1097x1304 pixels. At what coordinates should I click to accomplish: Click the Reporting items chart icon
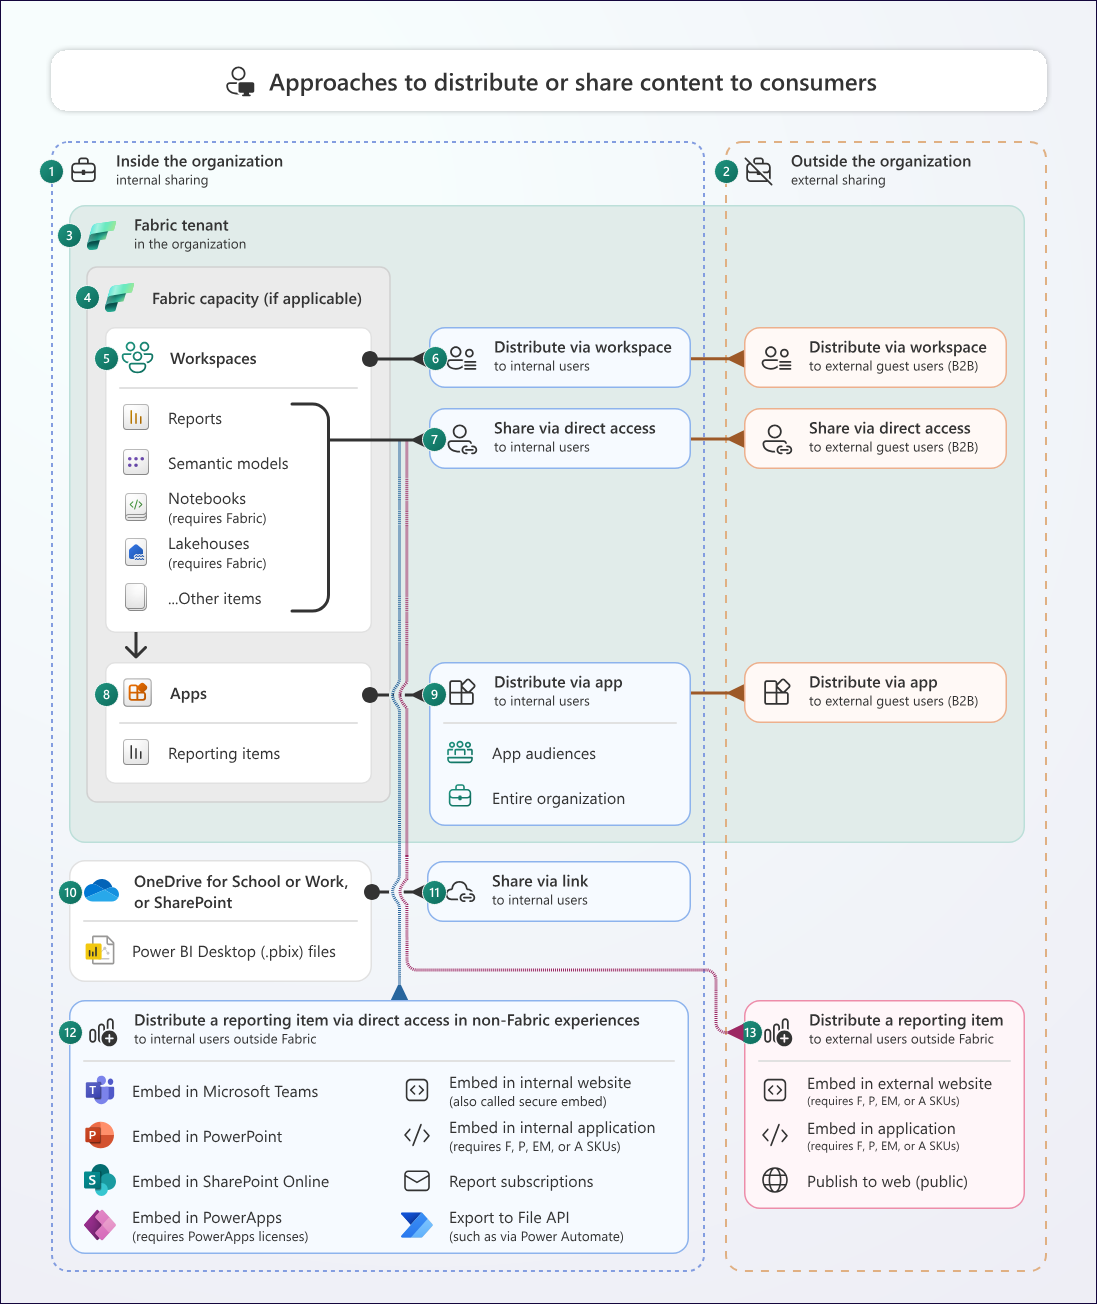(x=136, y=752)
